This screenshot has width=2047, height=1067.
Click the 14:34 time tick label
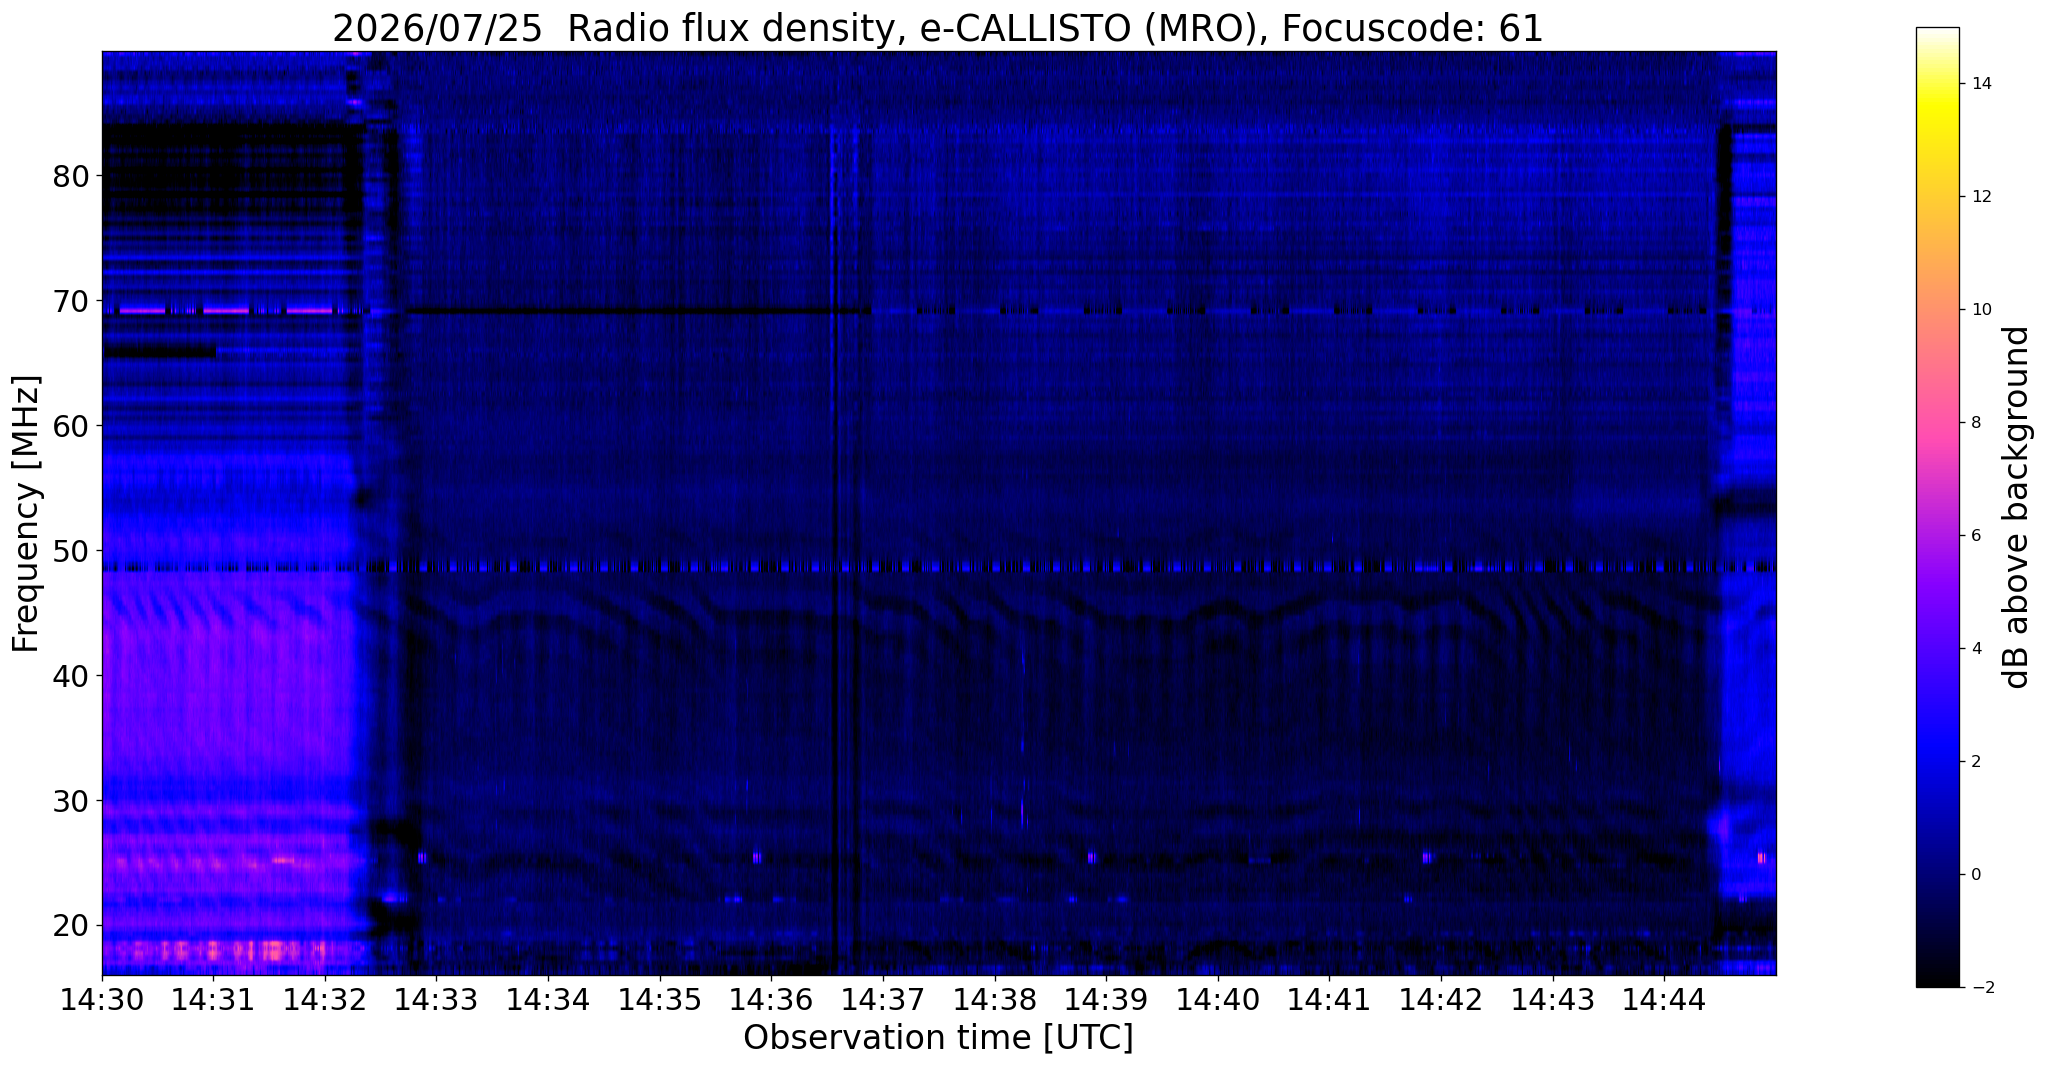[x=548, y=998]
